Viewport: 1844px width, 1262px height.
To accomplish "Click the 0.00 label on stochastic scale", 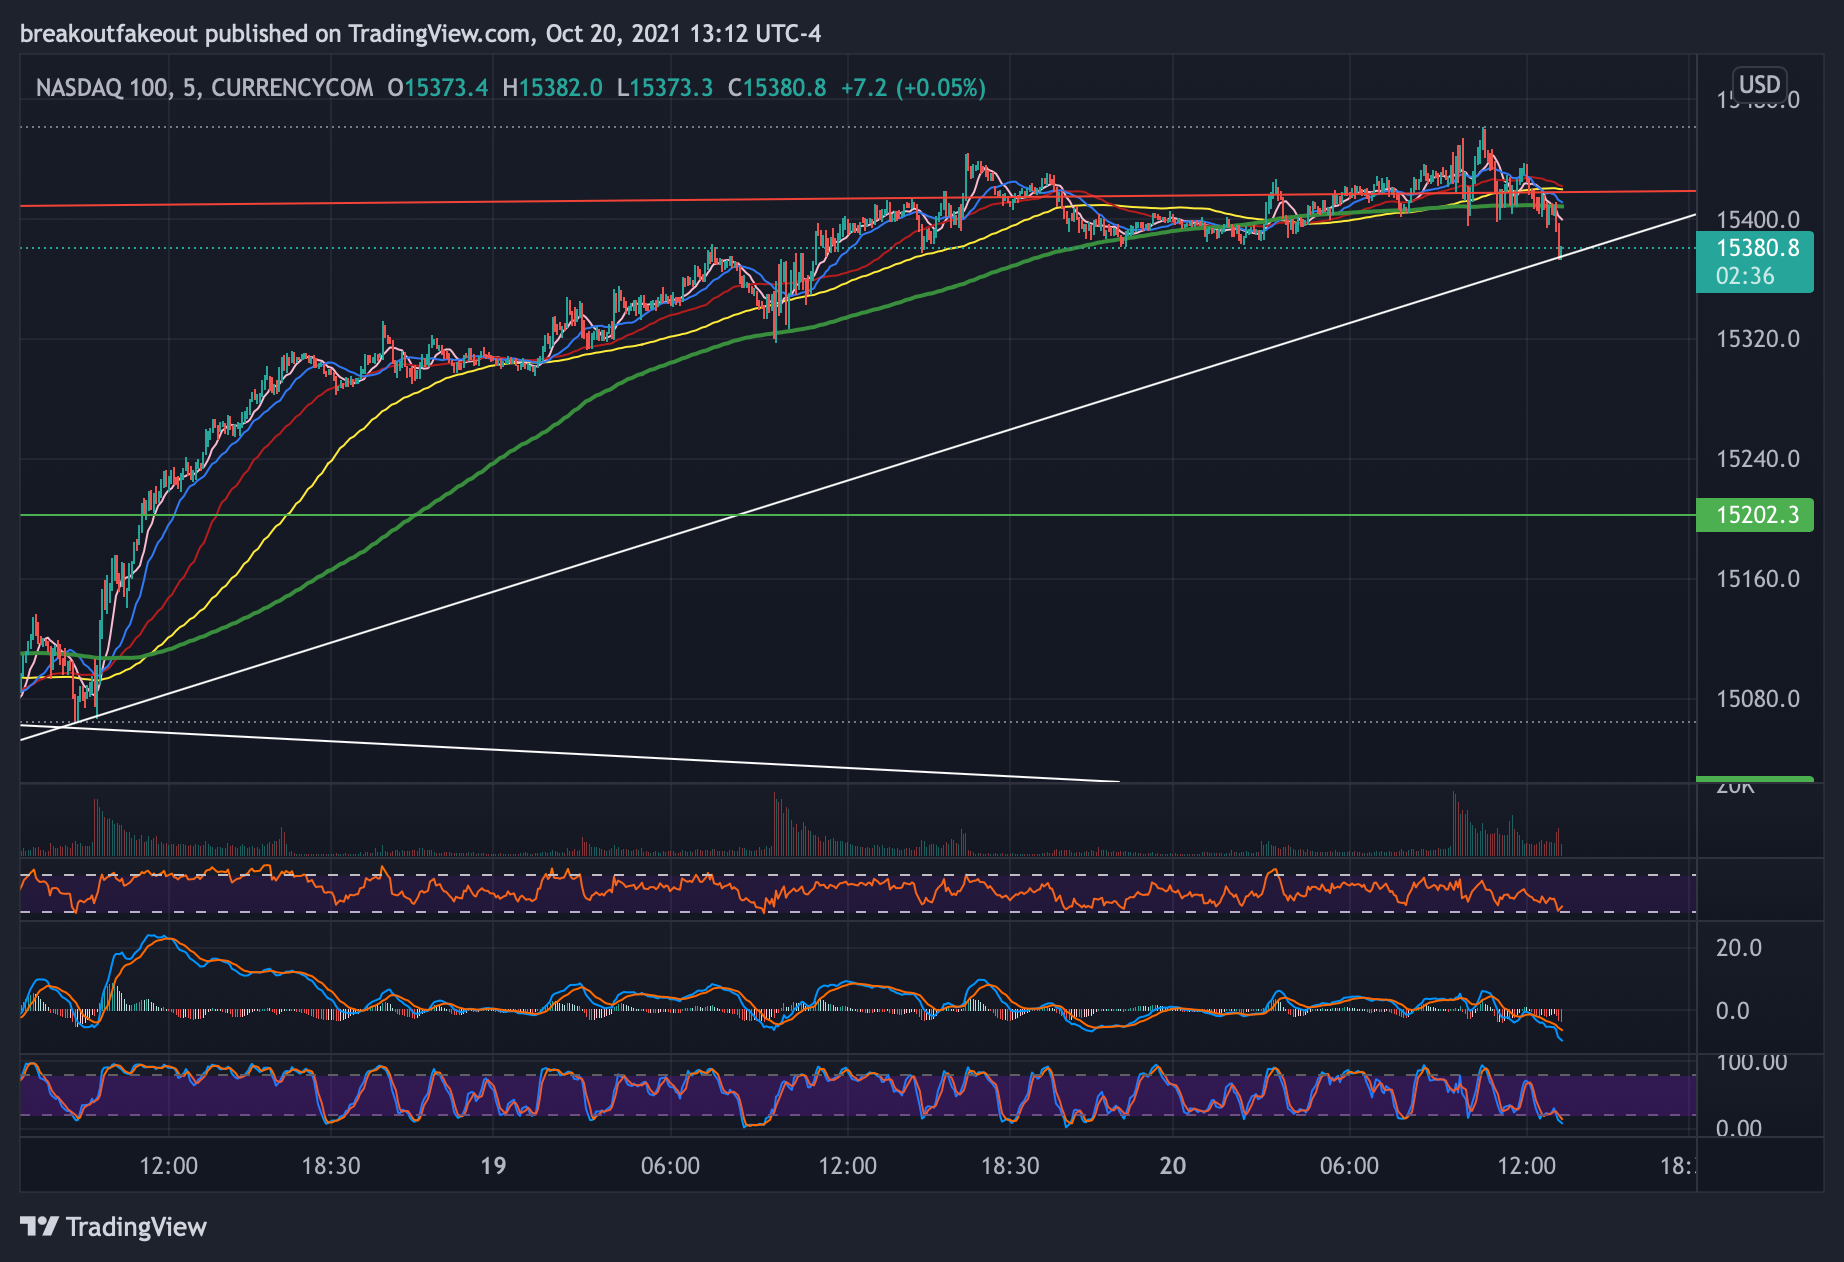I will click(x=1739, y=1128).
